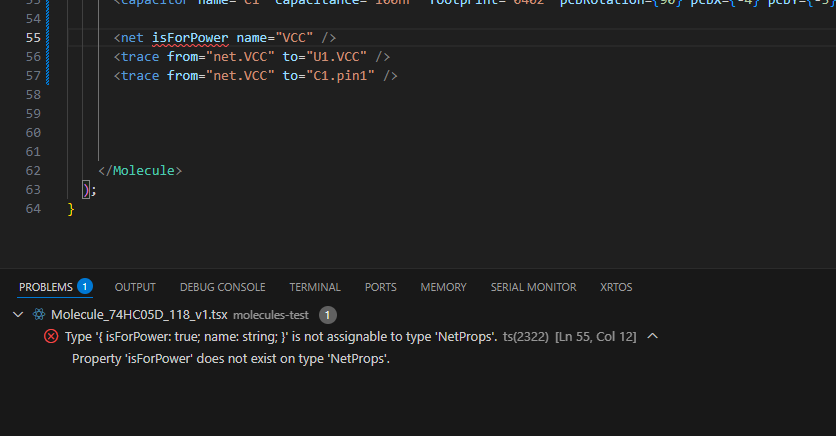The image size is (836, 436).
Task: Click the file error count badge
Action: (327, 314)
